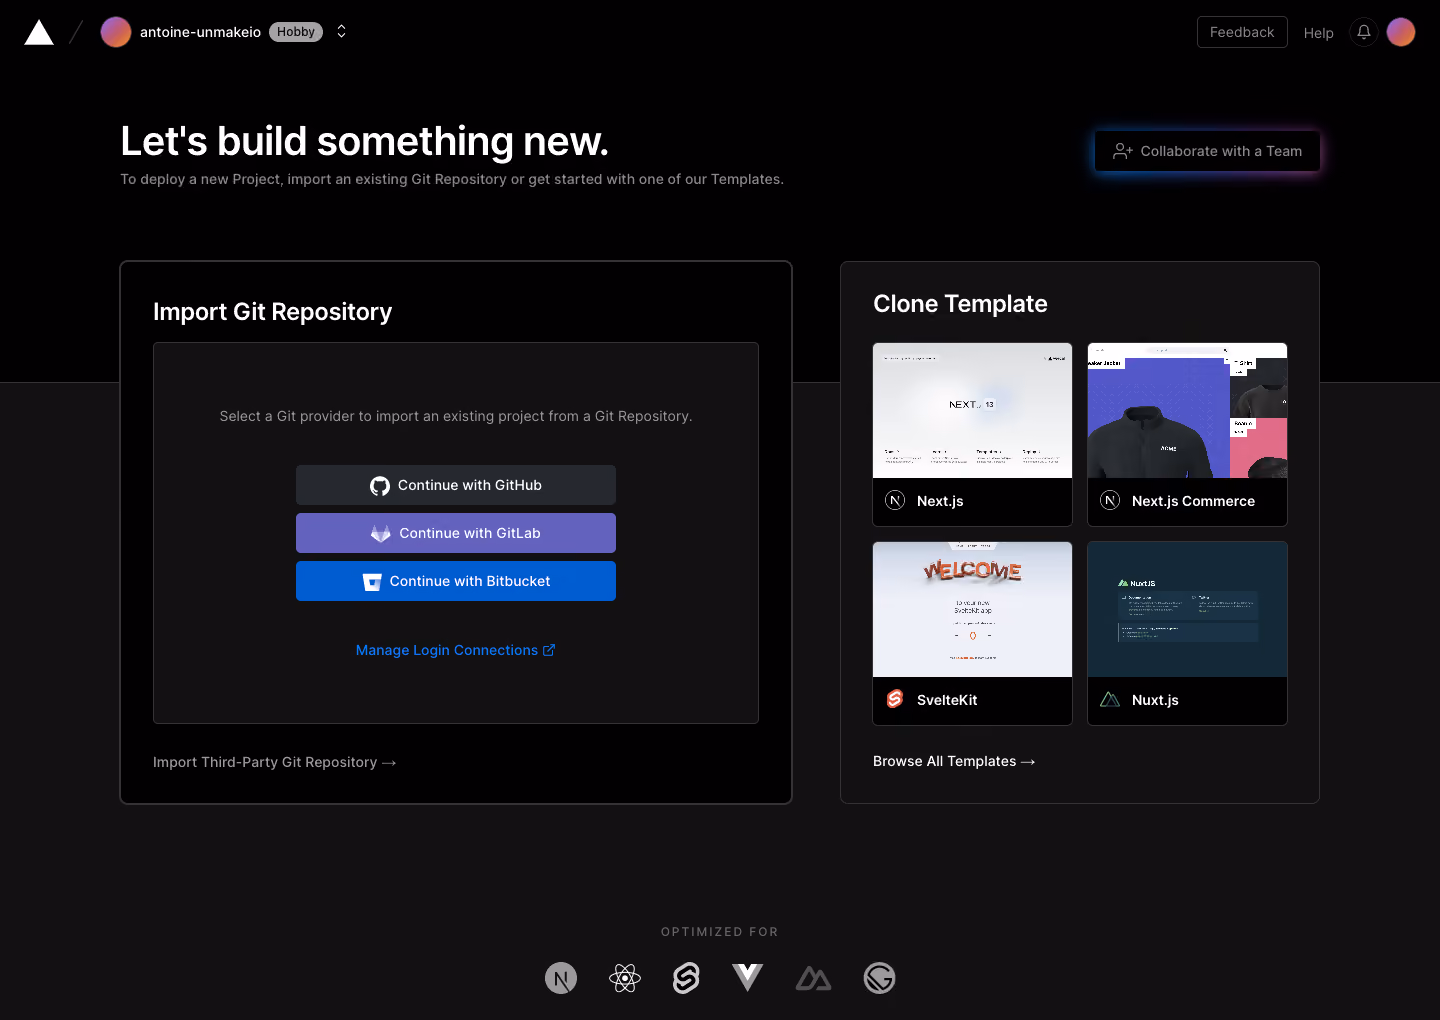Click Collaborate with a Team button
1440x1020 pixels.
click(x=1207, y=151)
